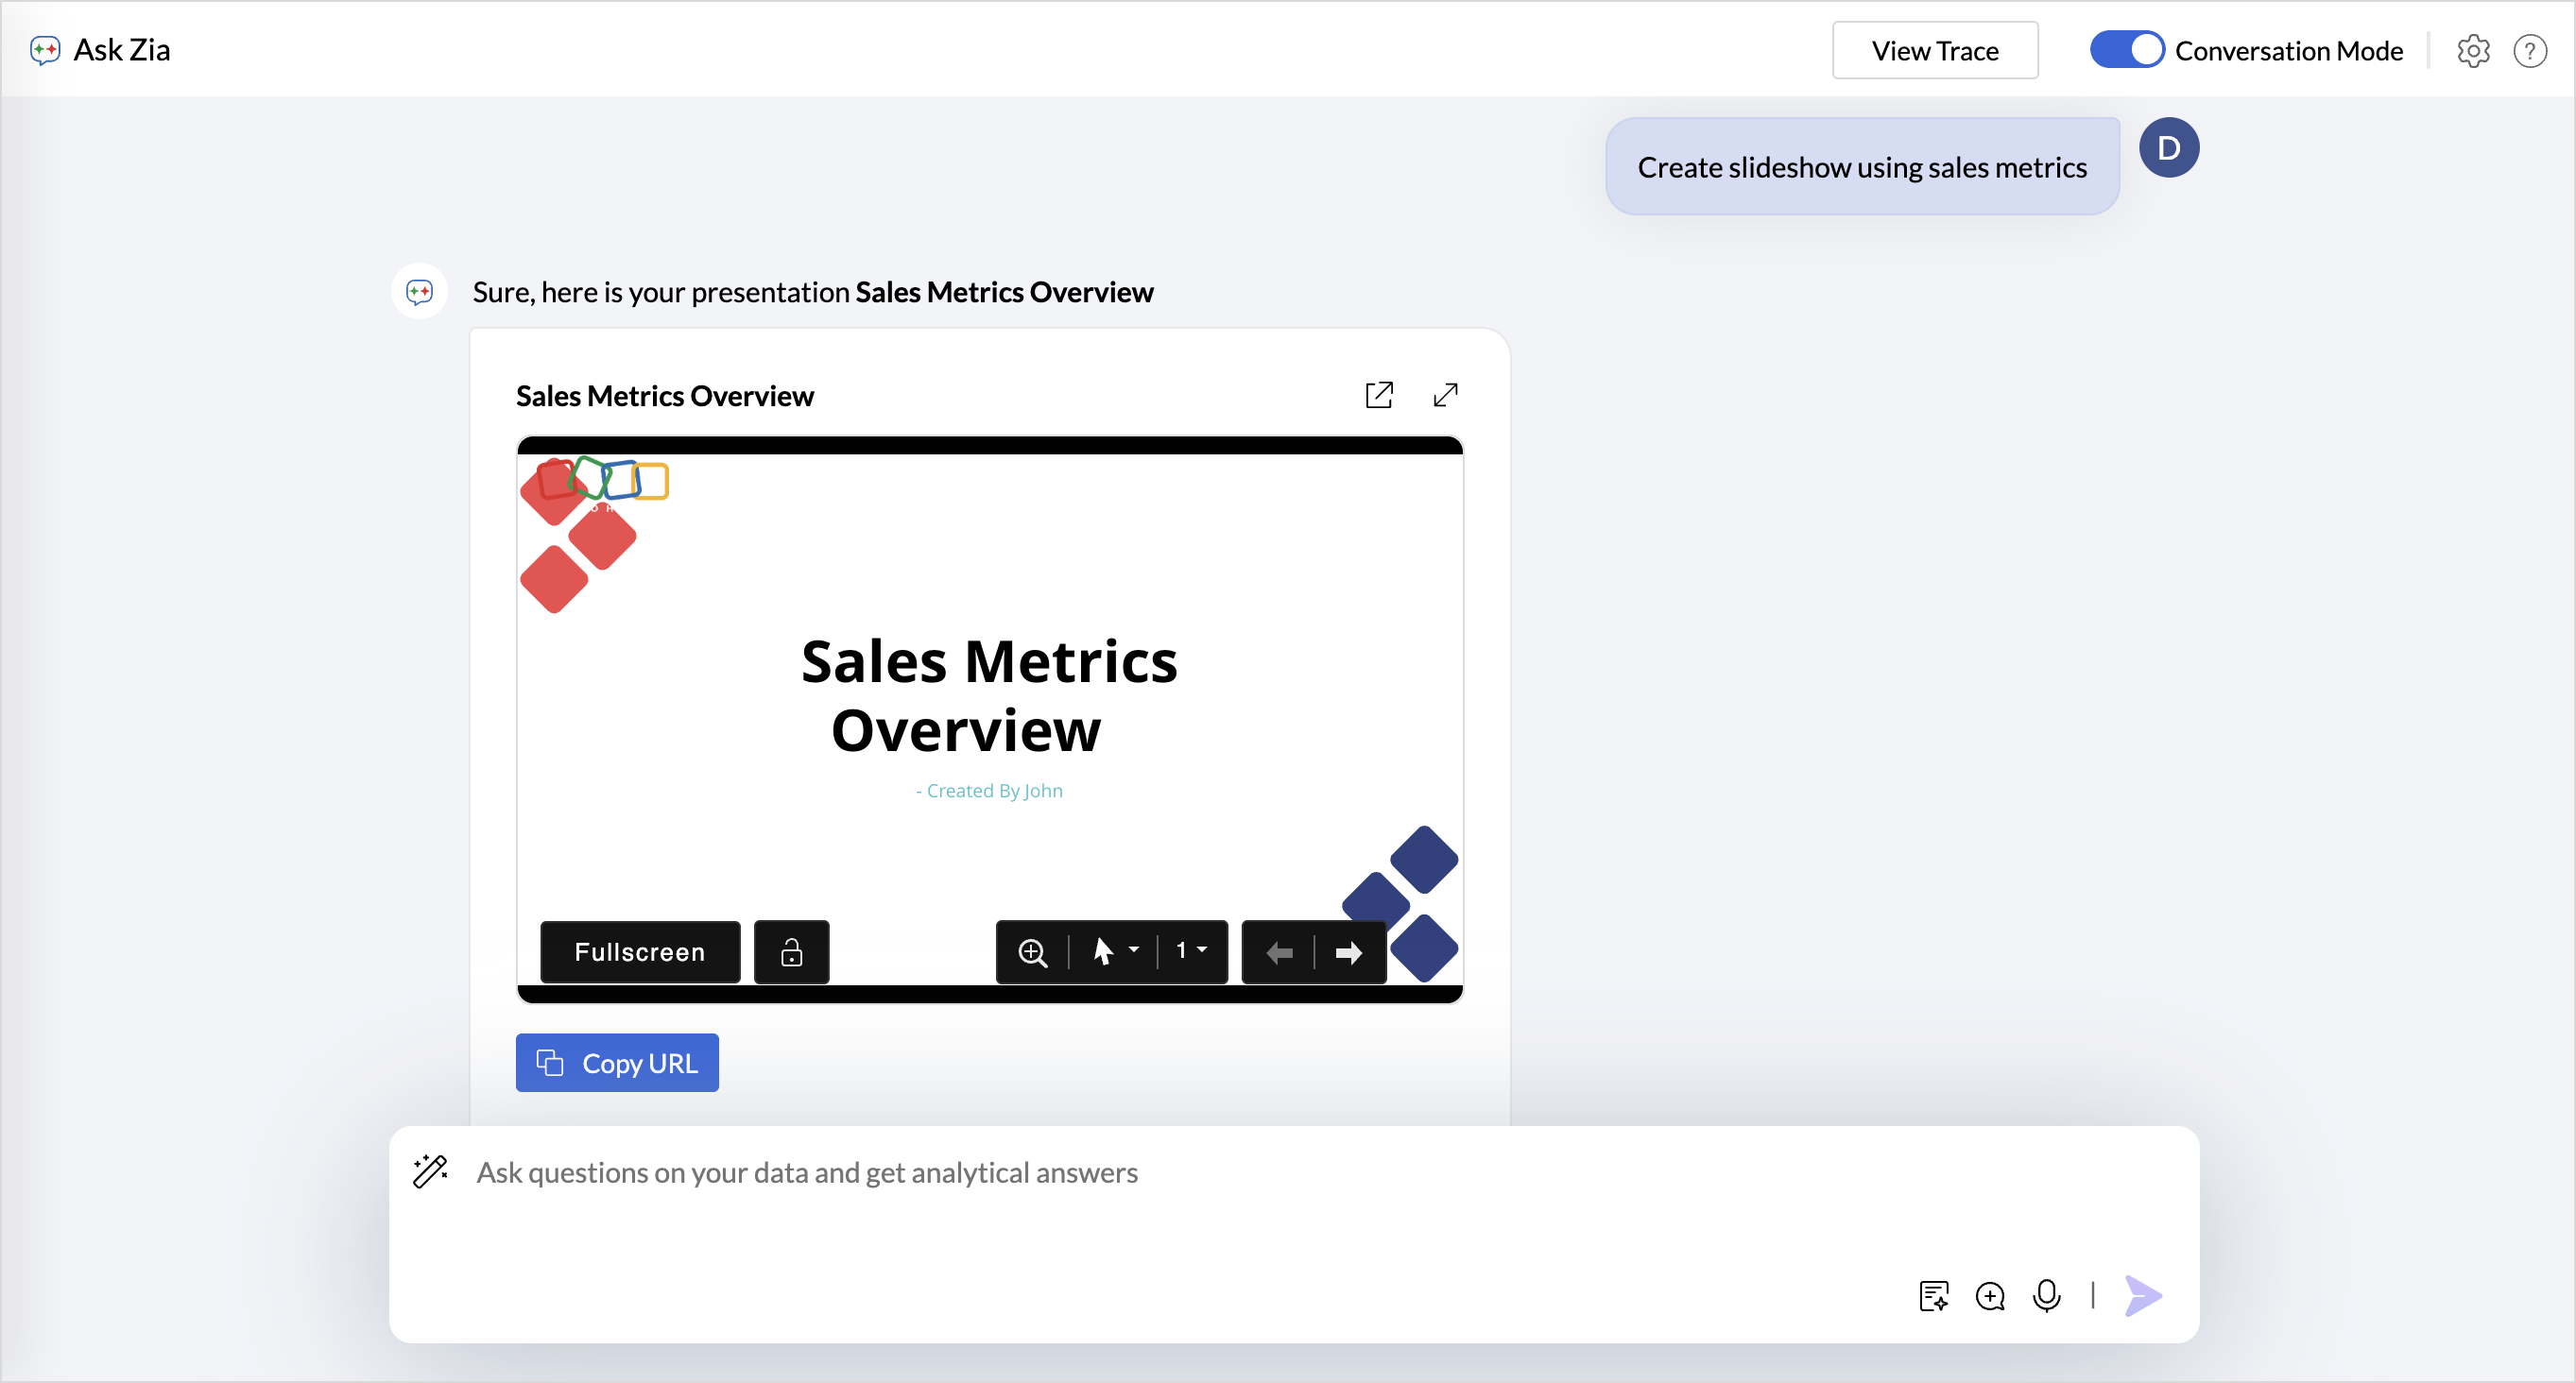Click the help question mark icon
The image size is (2576, 1383).
(2529, 51)
